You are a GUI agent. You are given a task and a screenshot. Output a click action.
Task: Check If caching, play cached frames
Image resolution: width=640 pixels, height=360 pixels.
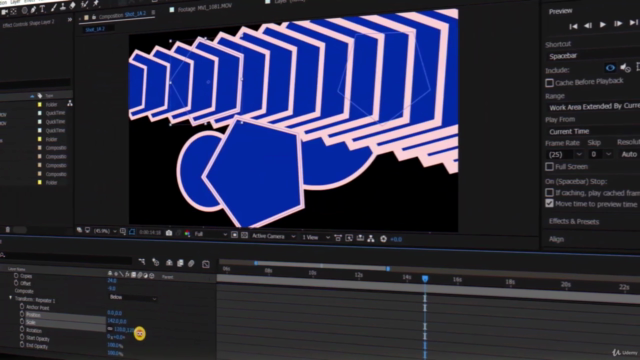[x=549, y=193]
